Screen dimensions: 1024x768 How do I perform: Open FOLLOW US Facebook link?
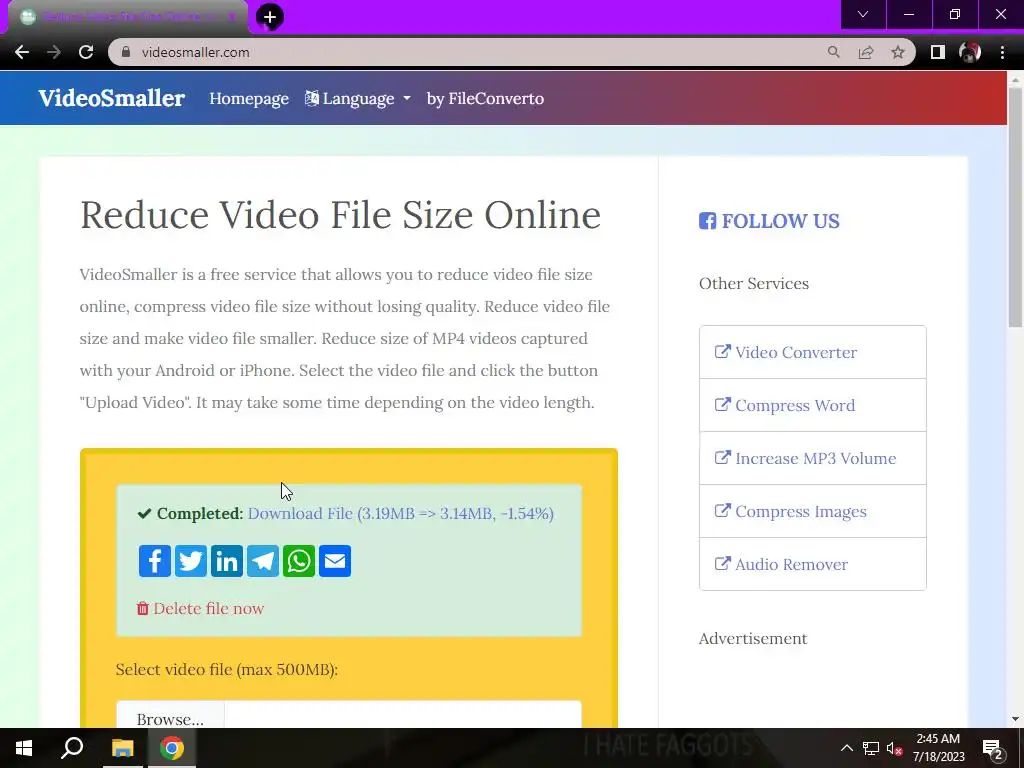[769, 221]
